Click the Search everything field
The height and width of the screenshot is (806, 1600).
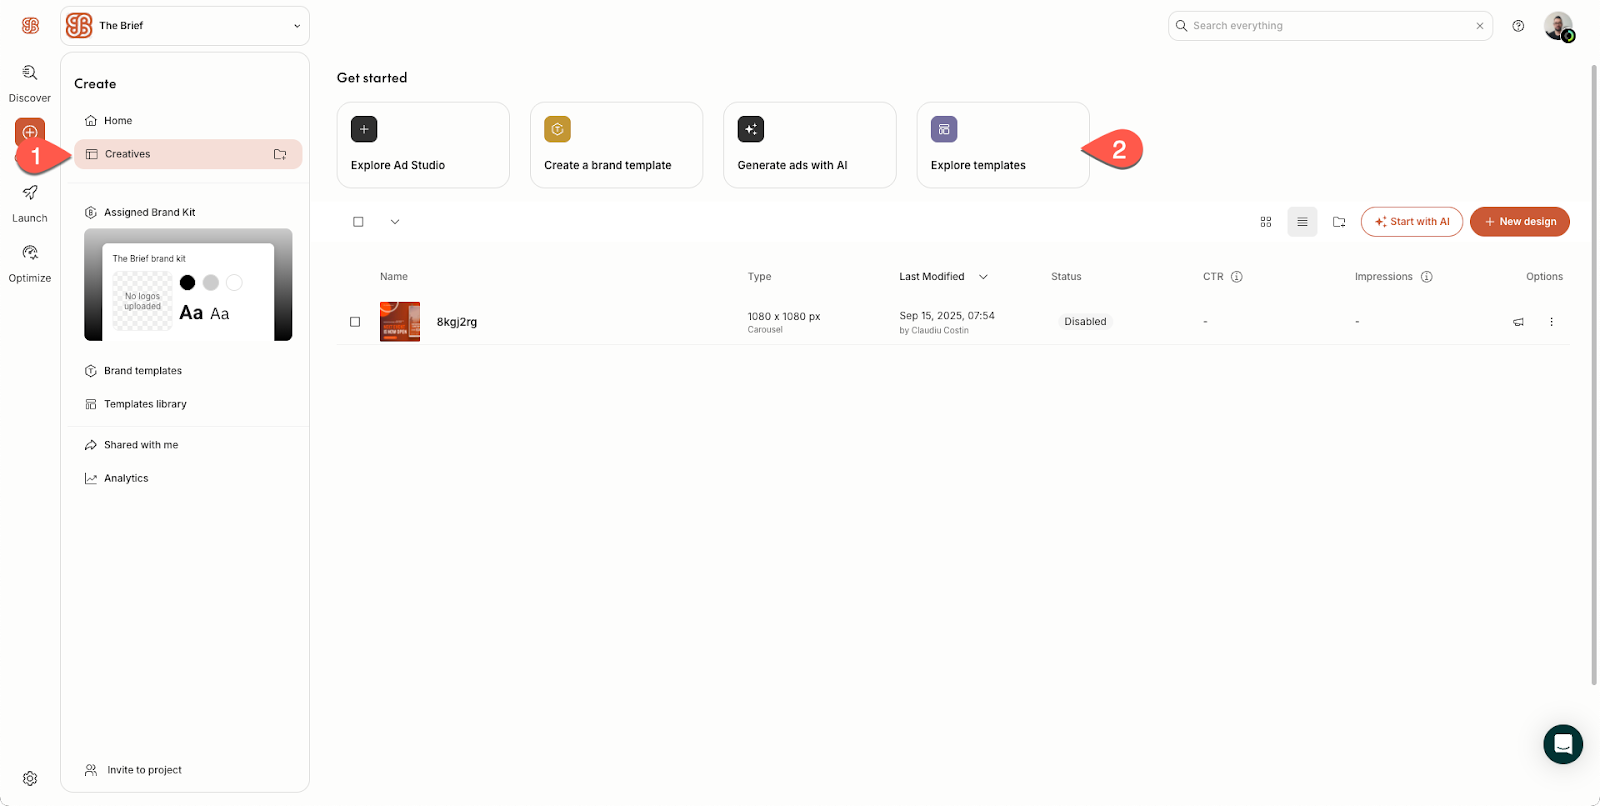coord(1328,26)
